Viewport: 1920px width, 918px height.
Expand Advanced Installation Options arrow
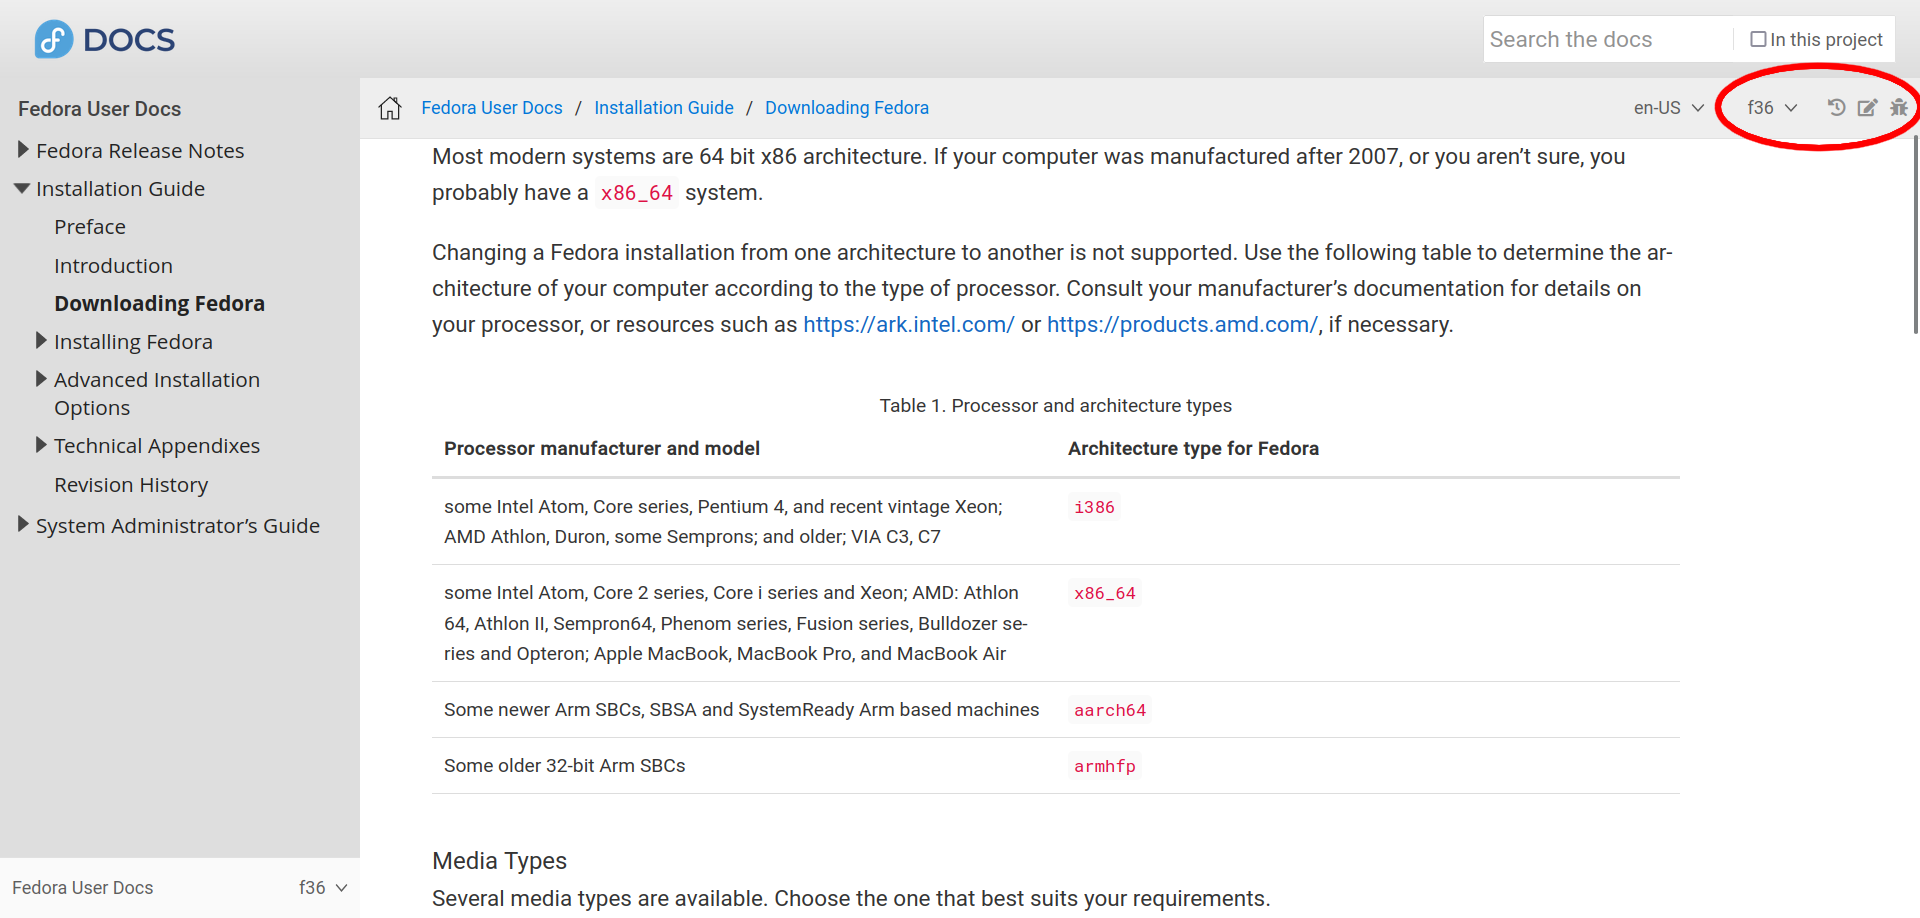coord(41,379)
